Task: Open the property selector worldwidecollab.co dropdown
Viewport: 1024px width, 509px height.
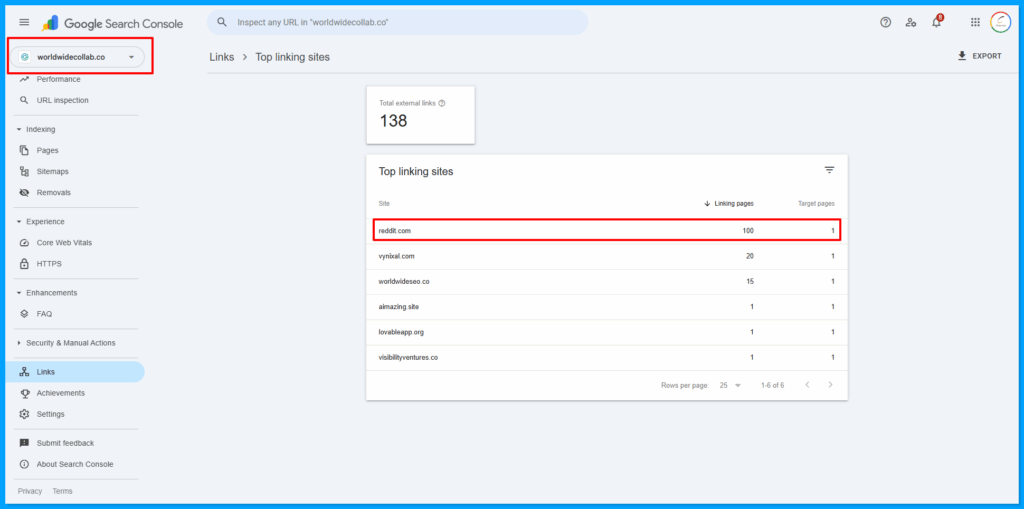Action: [x=77, y=57]
